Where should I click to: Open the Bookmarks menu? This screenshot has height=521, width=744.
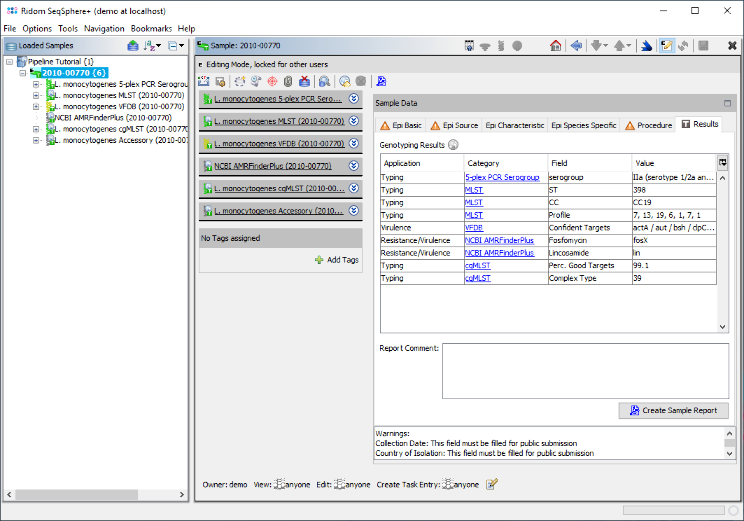151,28
